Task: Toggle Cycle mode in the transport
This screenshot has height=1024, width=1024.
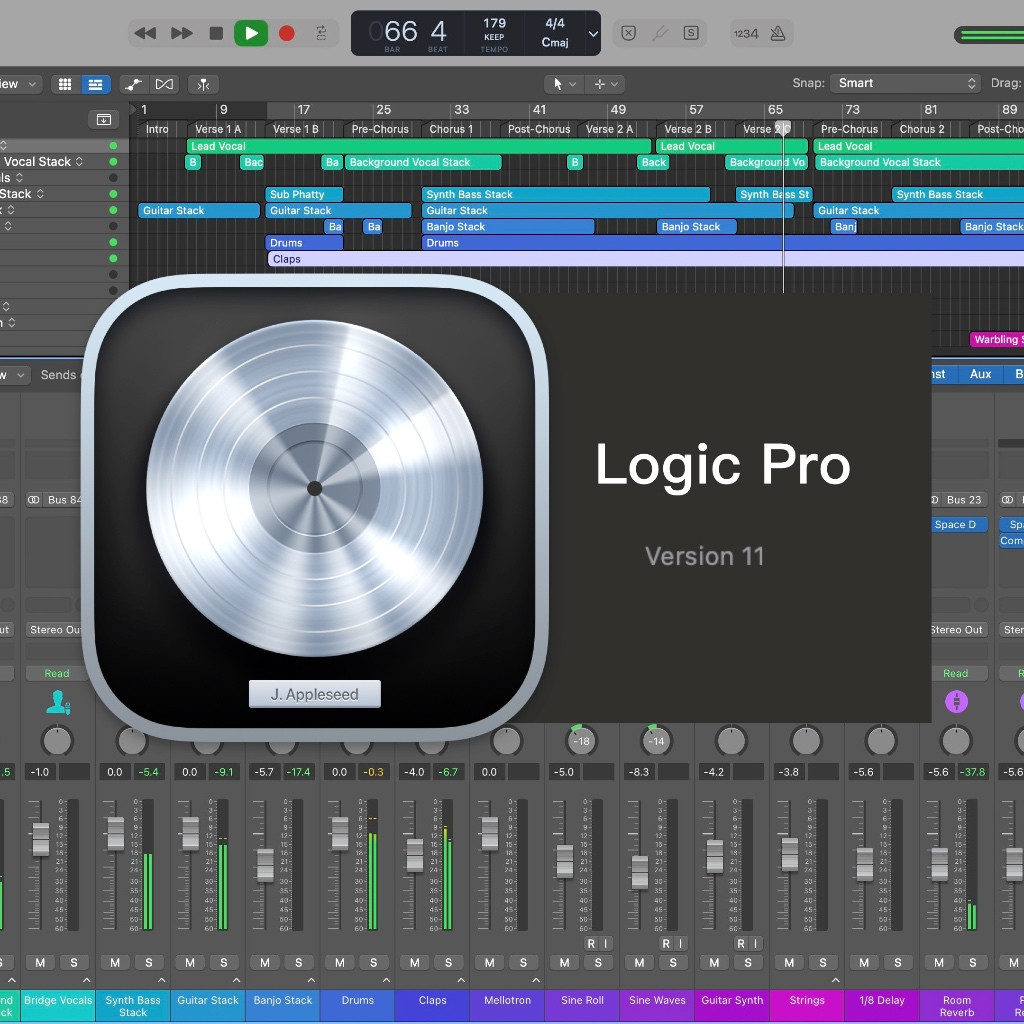Action: [x=321, y=33]
